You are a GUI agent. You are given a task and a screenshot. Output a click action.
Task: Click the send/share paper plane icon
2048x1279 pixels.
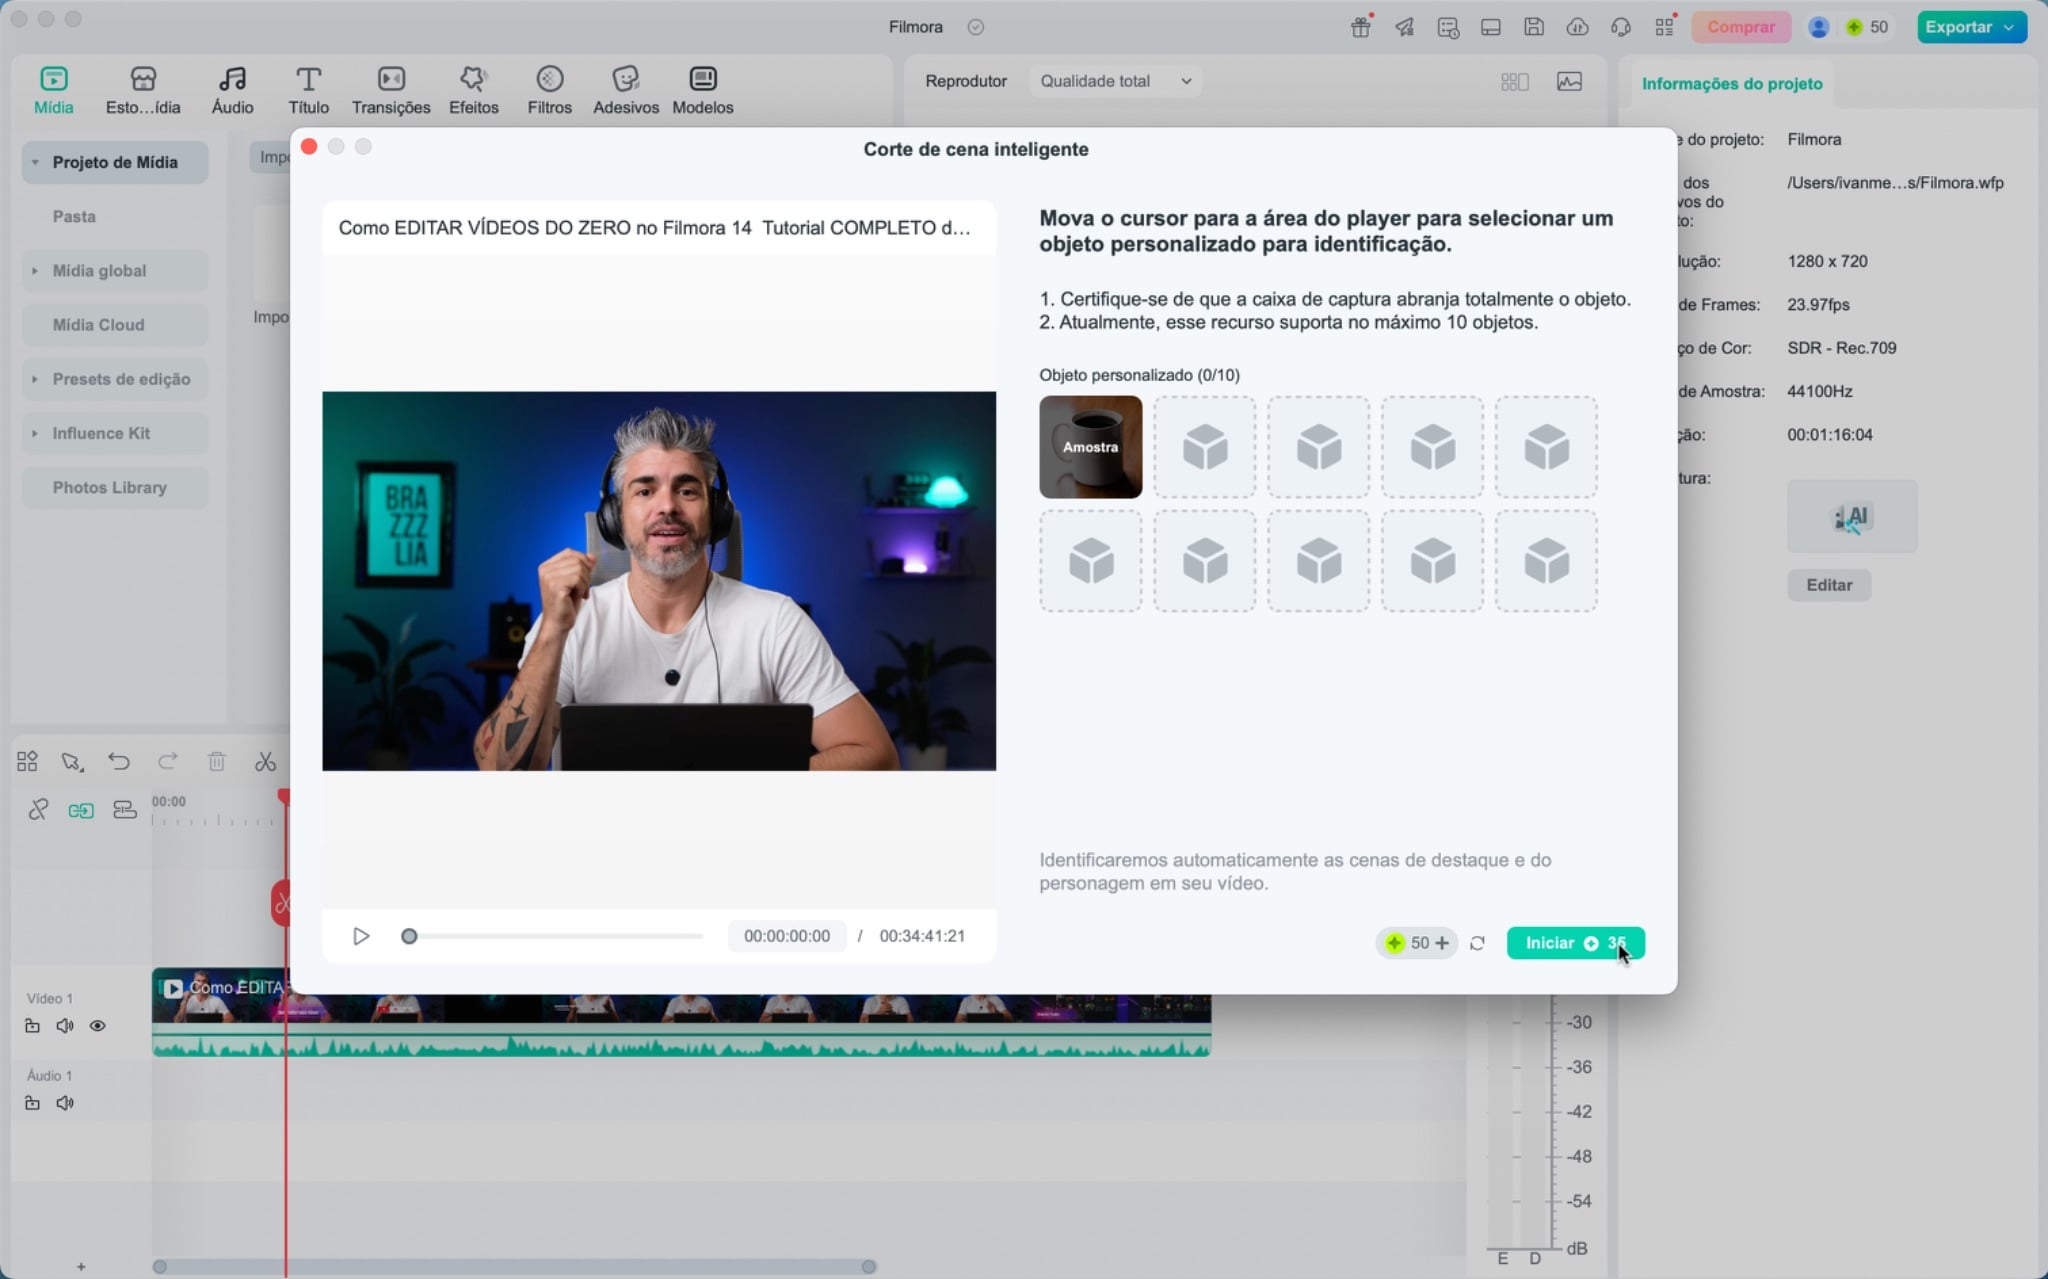click(x=1405, y=27)
